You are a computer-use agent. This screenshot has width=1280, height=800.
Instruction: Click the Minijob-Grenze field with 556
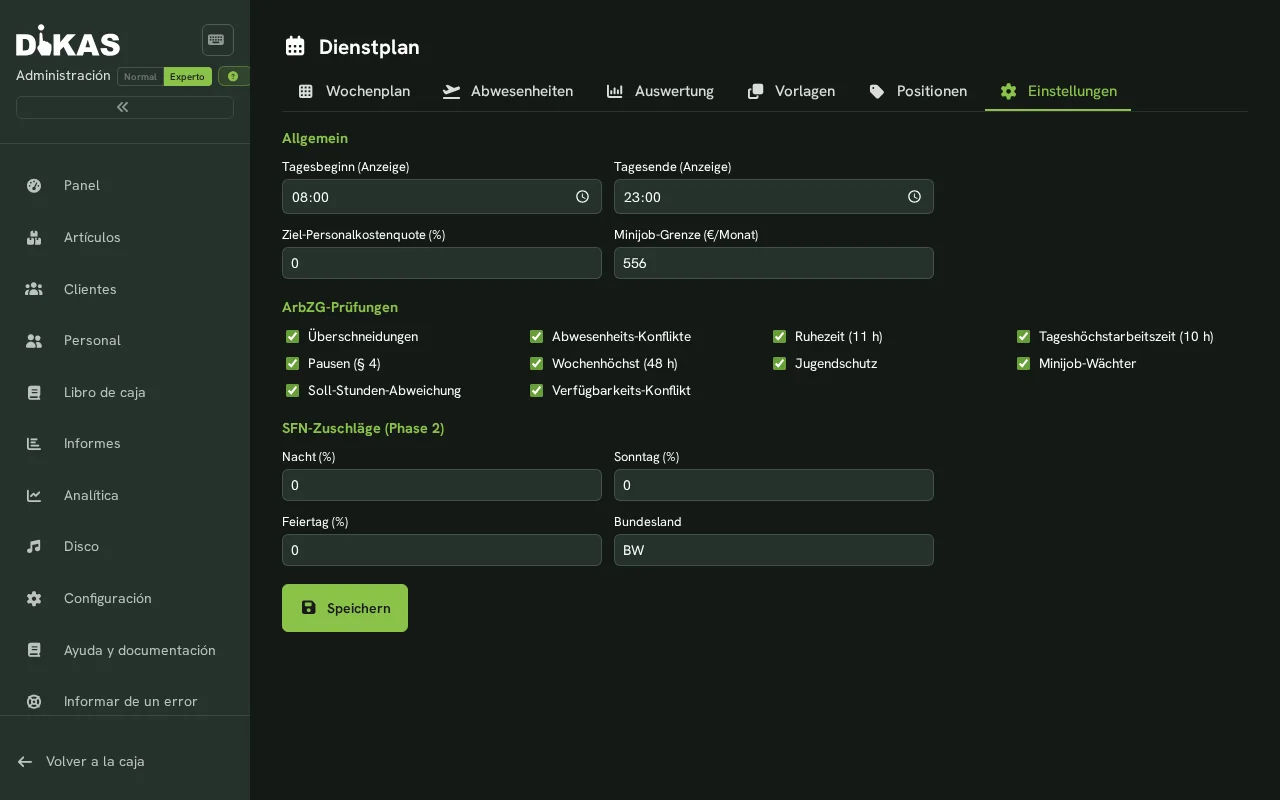coord(774,263)
